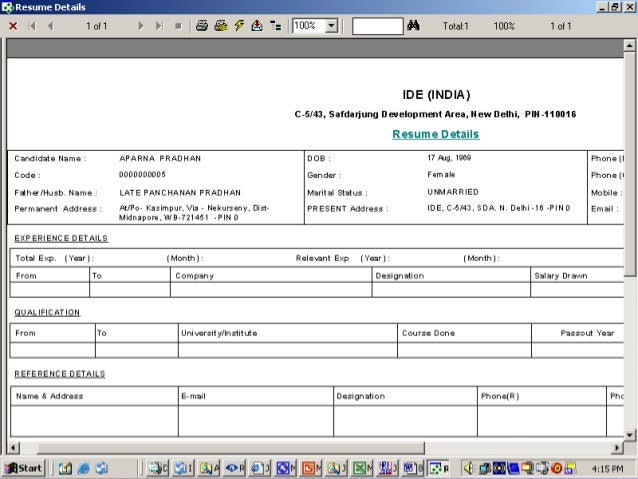Switch to the Excel taskbar button
The image size is (638, 479).
[362, 469]
